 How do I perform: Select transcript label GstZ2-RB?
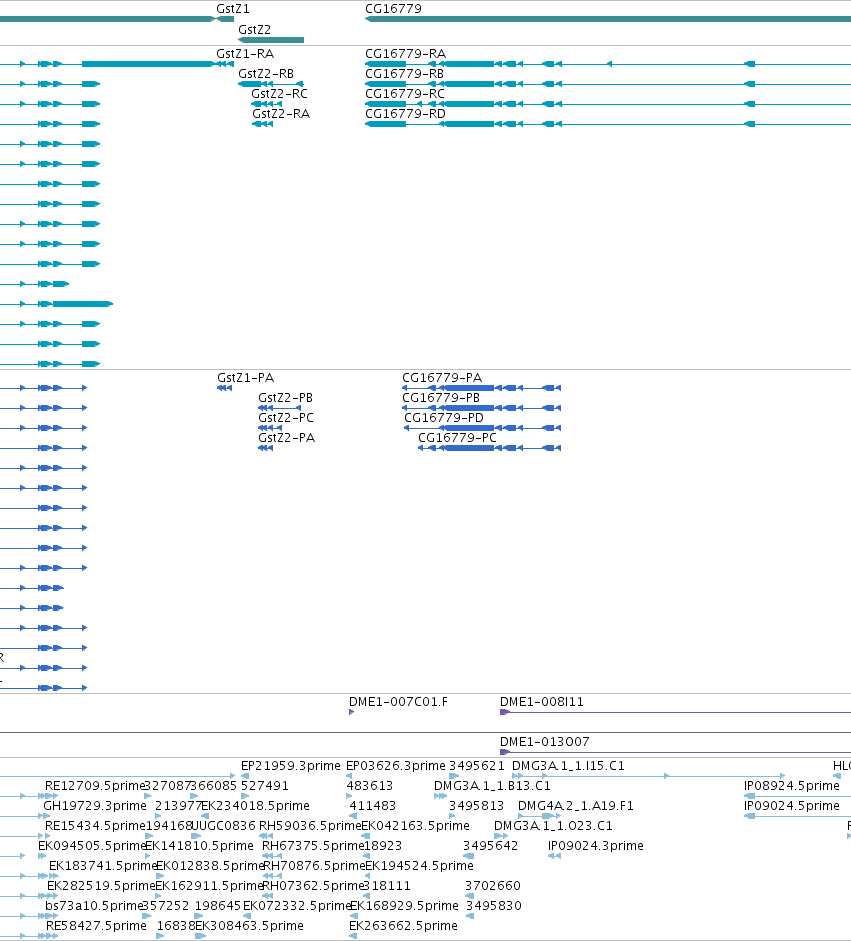point(266,74)
